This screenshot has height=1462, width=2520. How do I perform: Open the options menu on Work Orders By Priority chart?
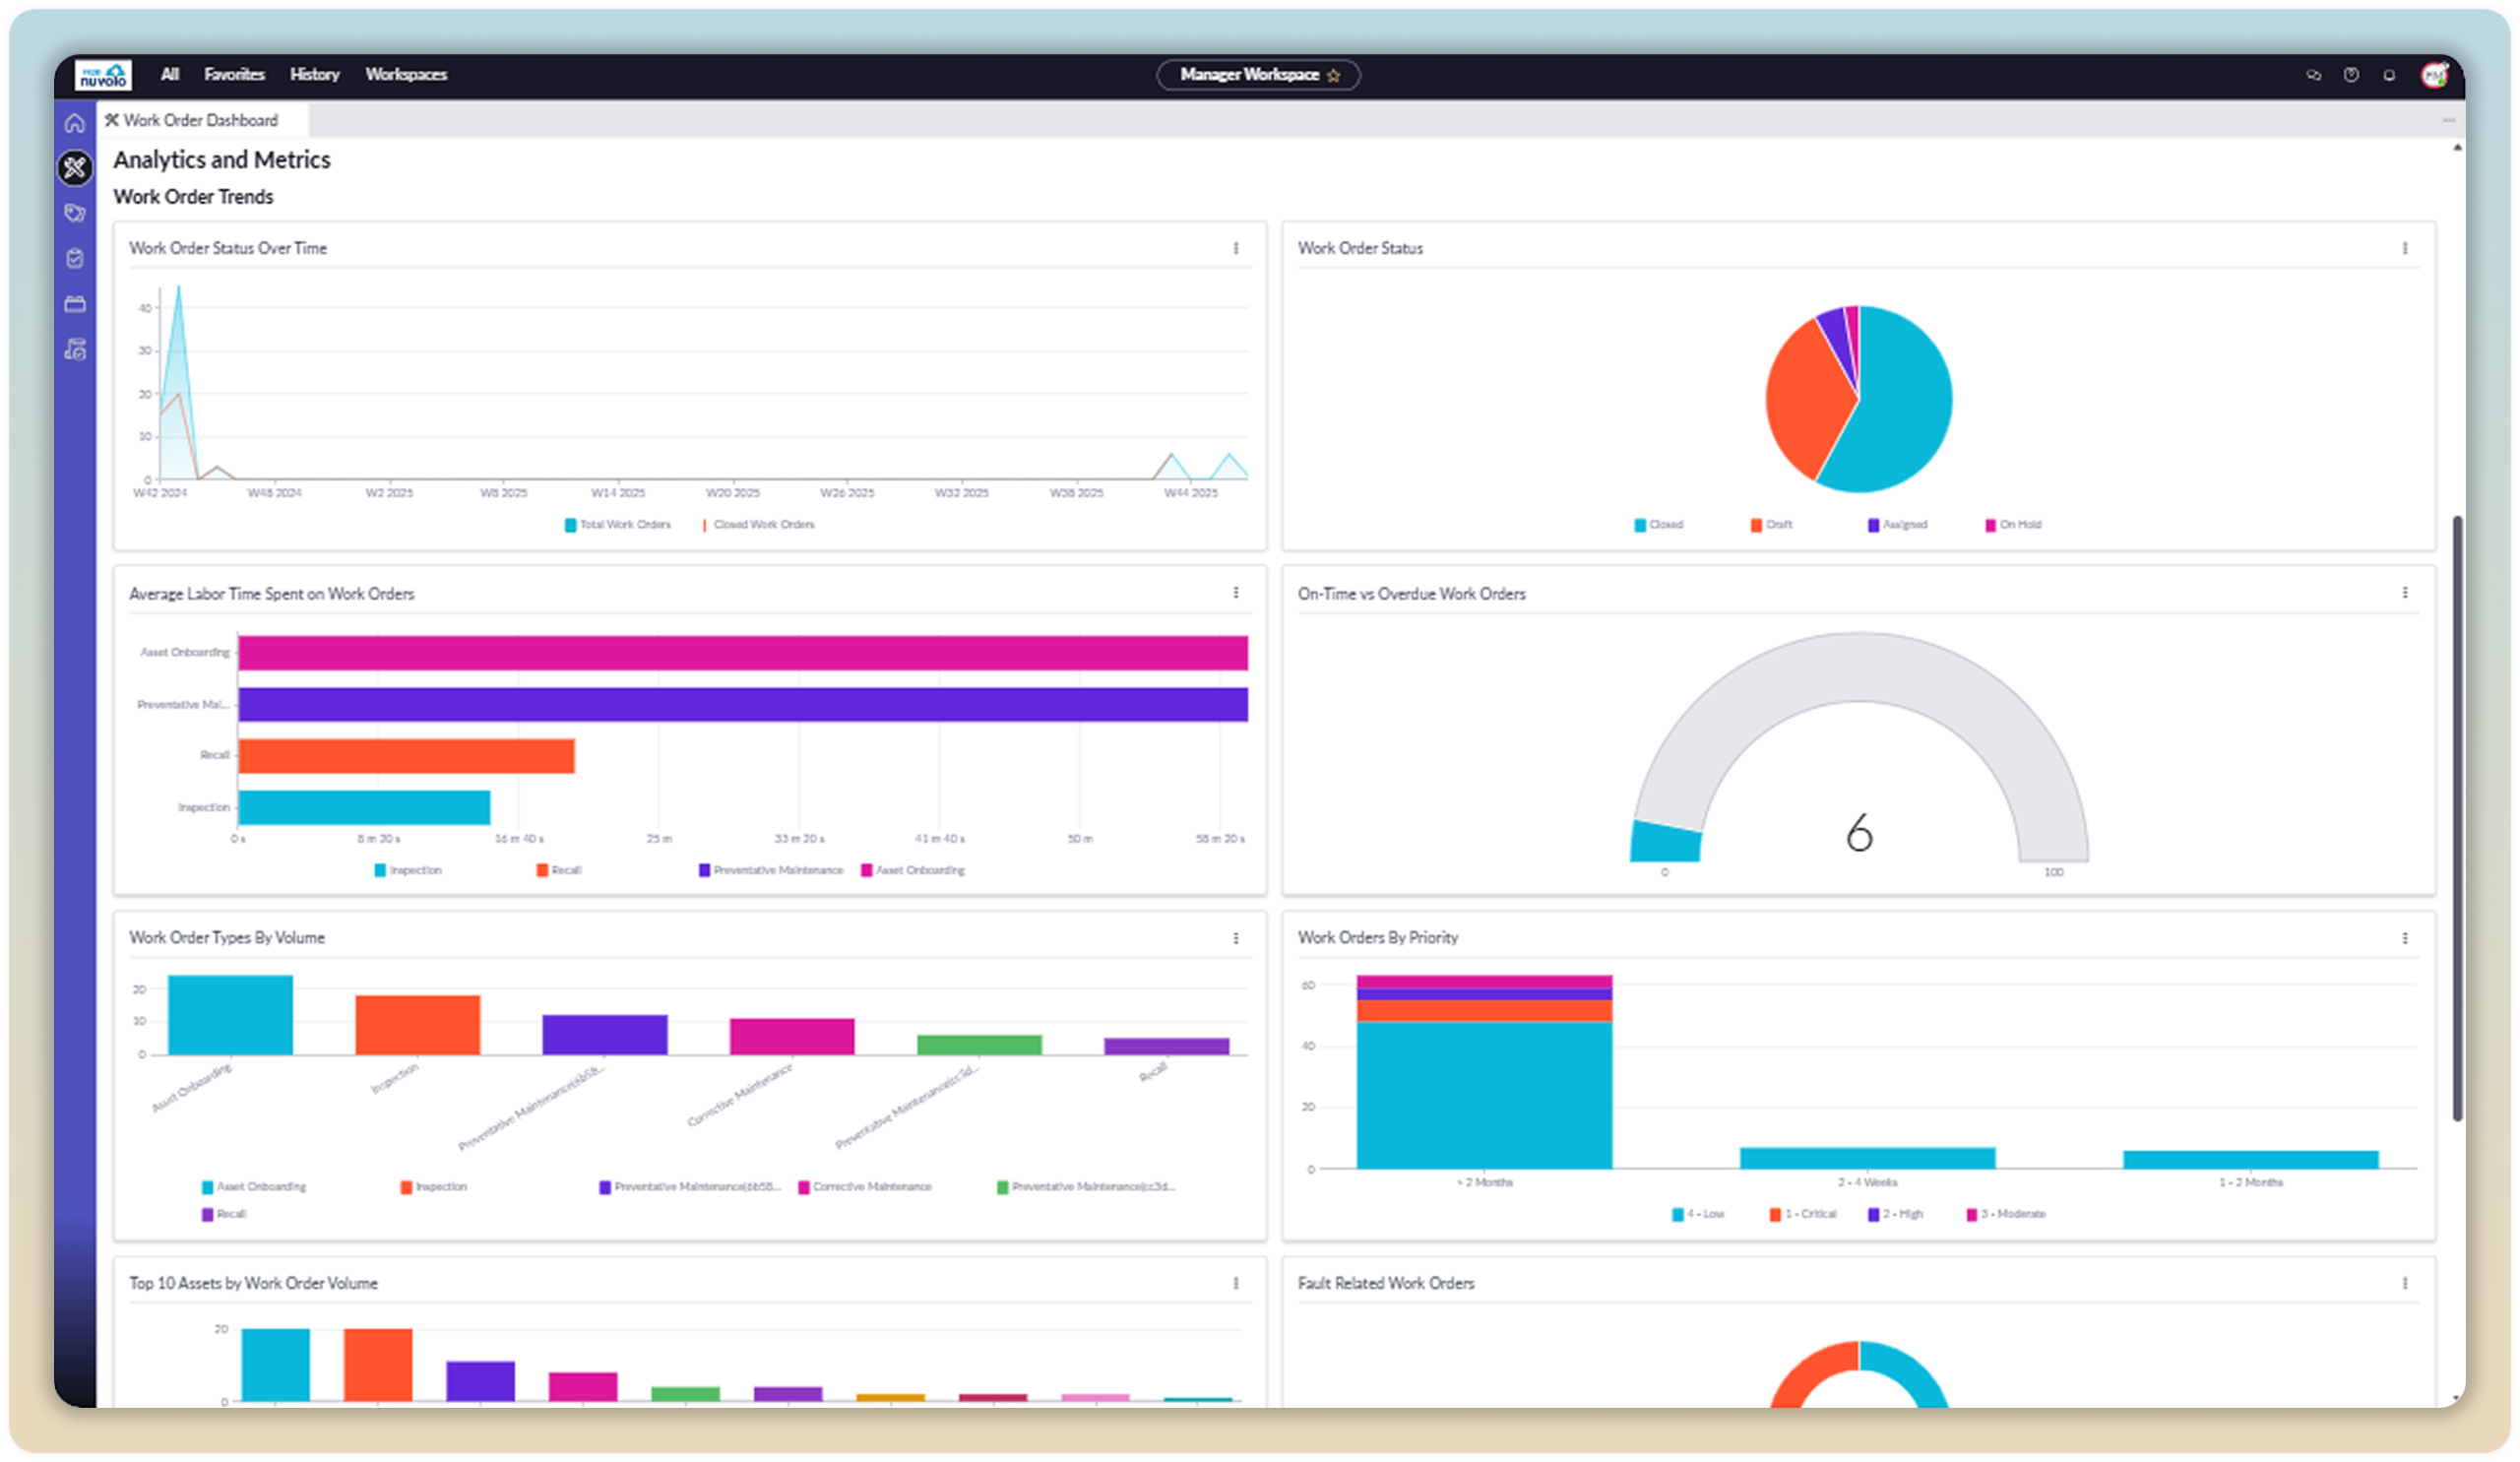2405,938
